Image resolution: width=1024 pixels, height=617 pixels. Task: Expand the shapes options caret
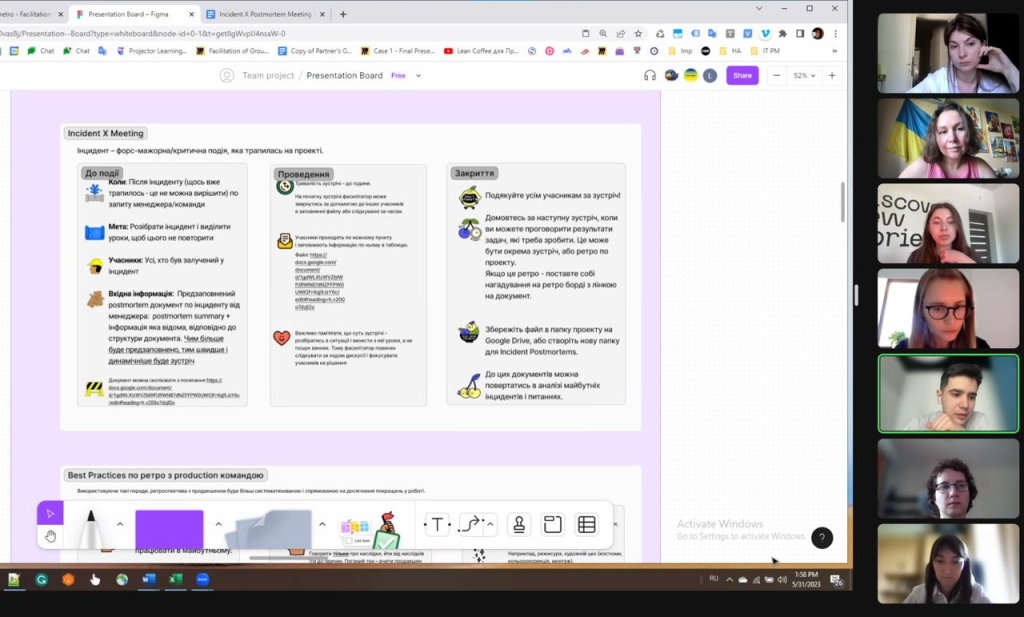(218, 524)
